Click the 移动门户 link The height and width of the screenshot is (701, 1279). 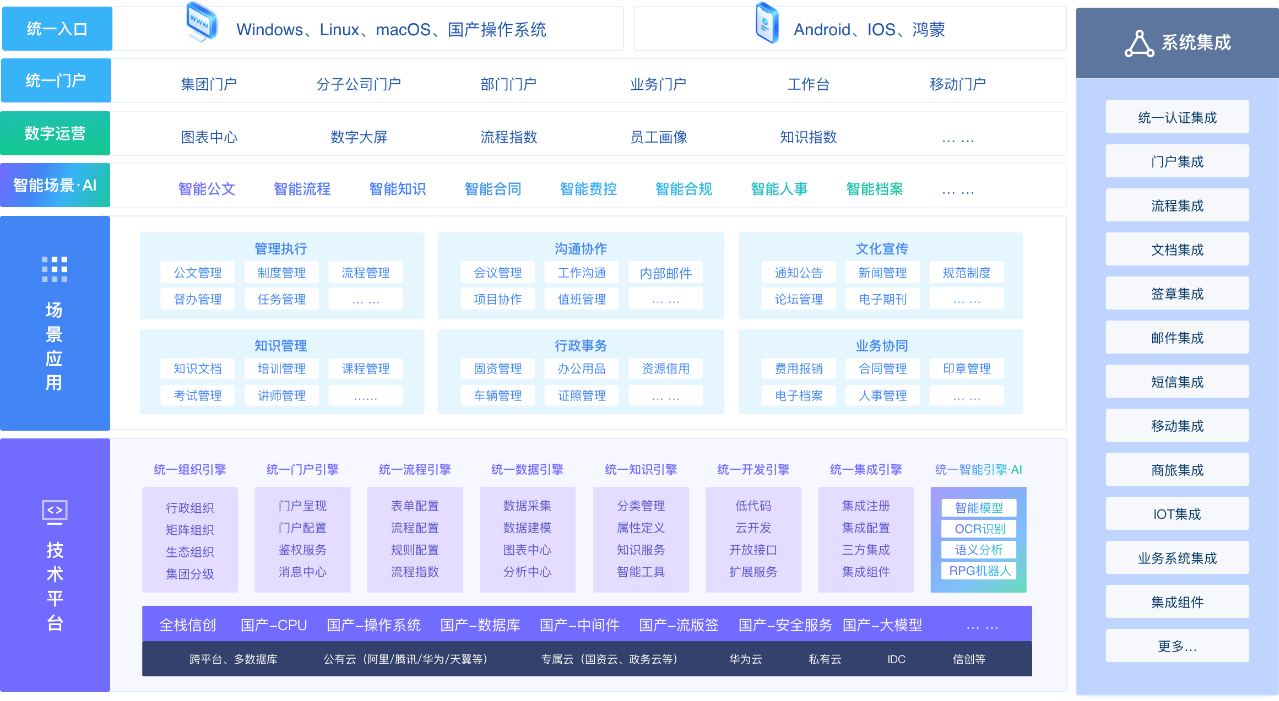click(958, 84)
